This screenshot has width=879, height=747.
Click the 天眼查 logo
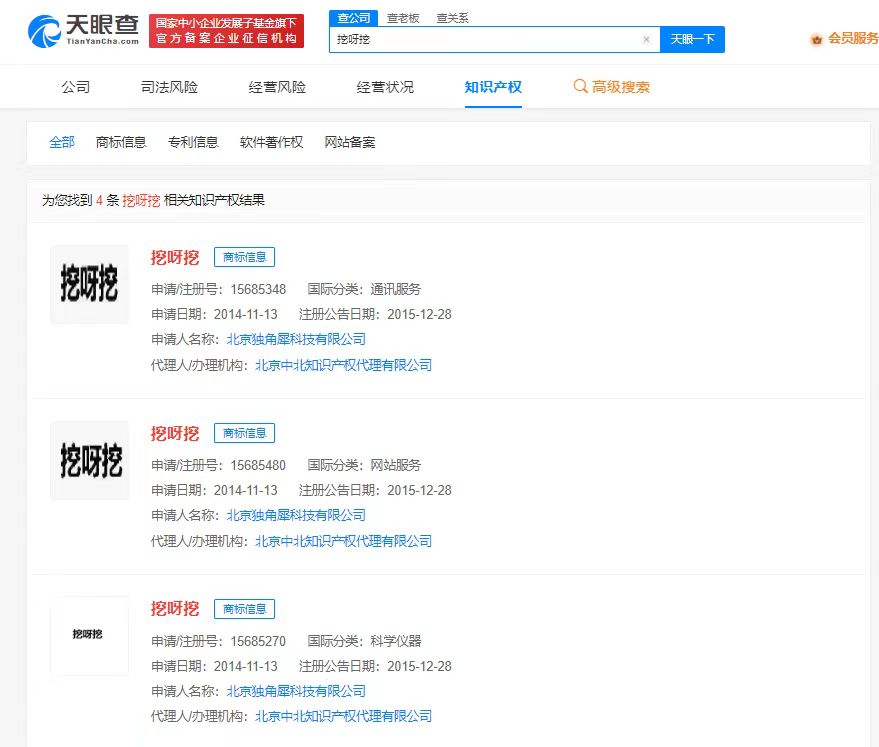point(84,31)
